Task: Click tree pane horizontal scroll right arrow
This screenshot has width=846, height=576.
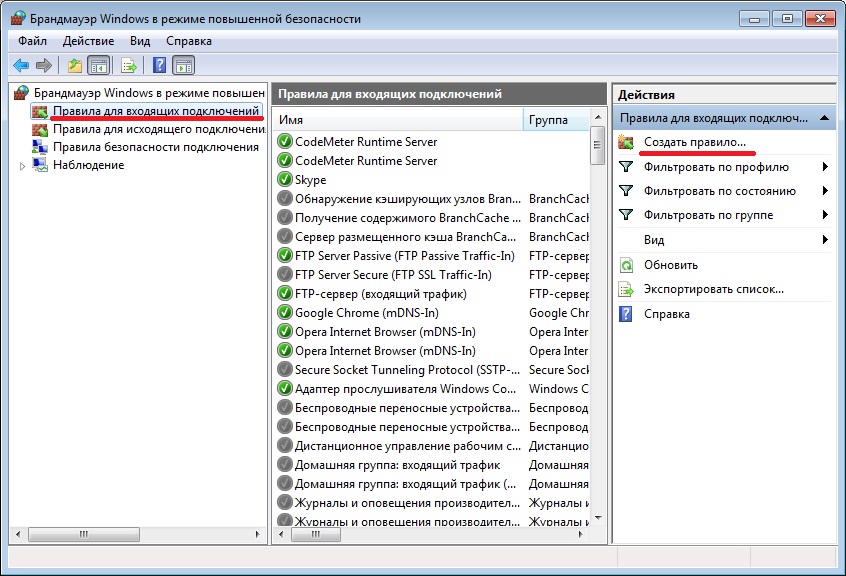Action: coord(257,534)
